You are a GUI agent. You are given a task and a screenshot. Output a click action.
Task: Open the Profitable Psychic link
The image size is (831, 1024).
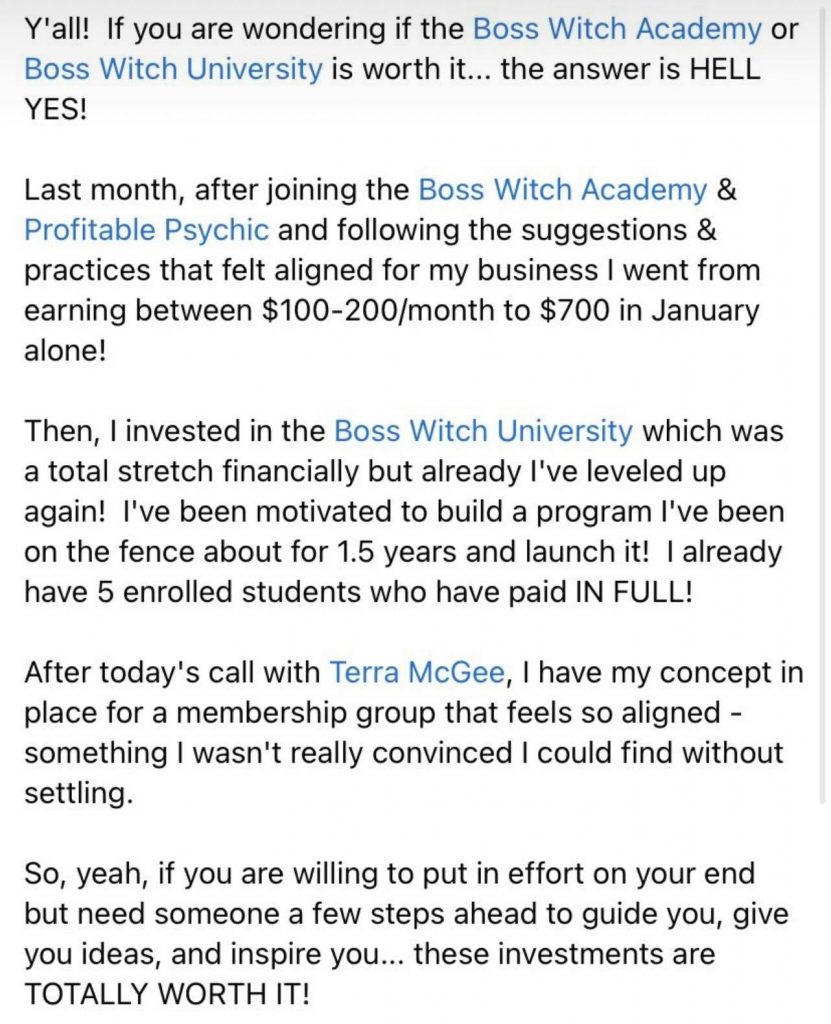pos(146,230)
